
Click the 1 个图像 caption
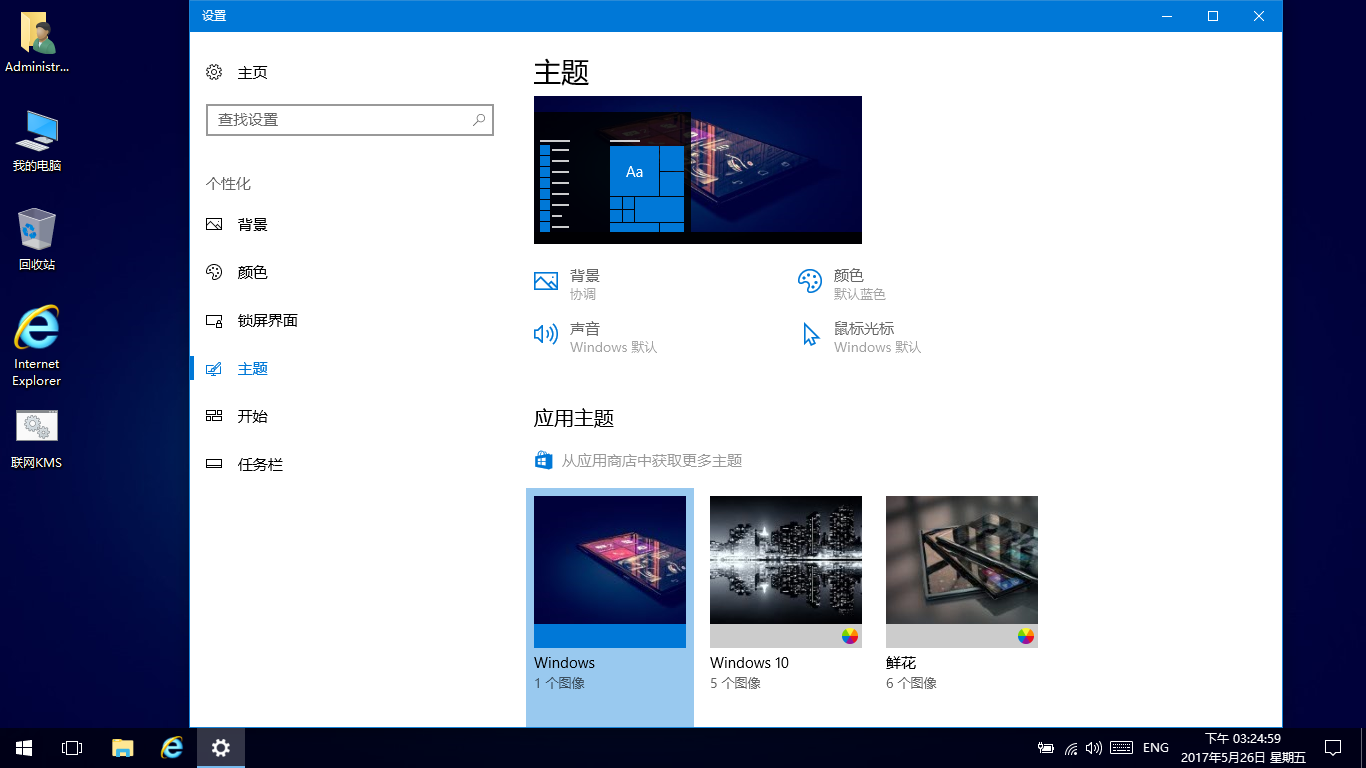tap(559, 683)
